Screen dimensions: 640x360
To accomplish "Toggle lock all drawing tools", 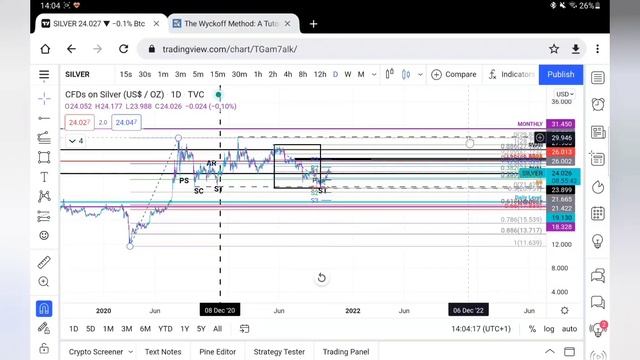I will tap(44, 348).
